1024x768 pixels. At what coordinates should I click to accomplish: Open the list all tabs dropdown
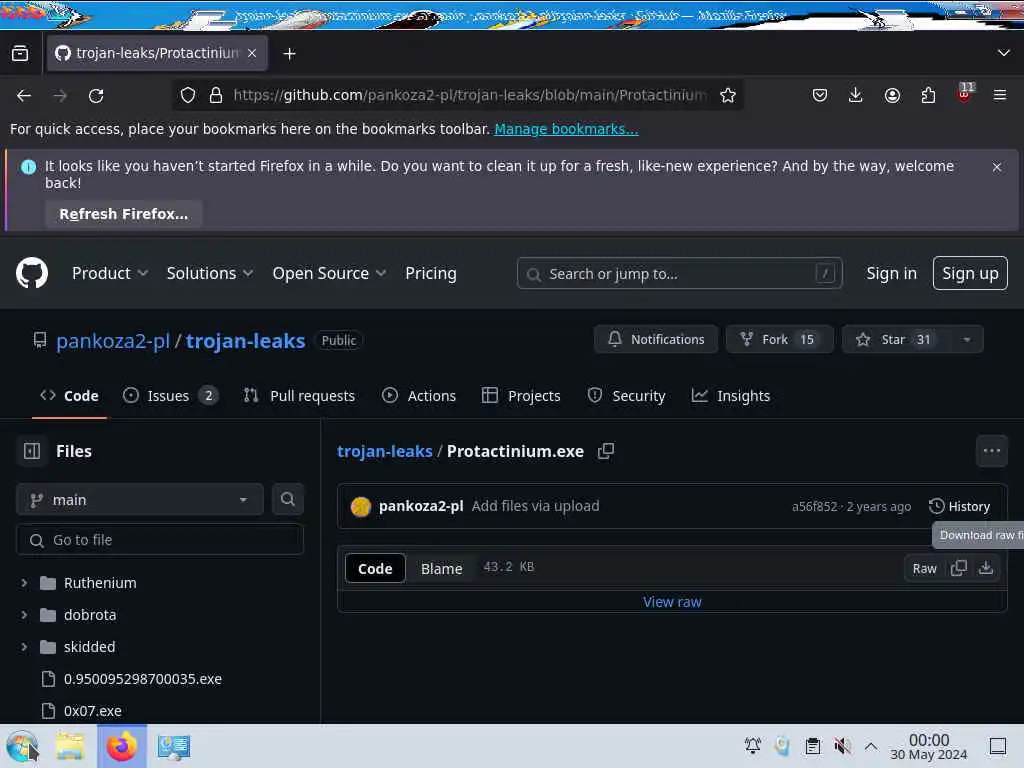coord(1004,53)
